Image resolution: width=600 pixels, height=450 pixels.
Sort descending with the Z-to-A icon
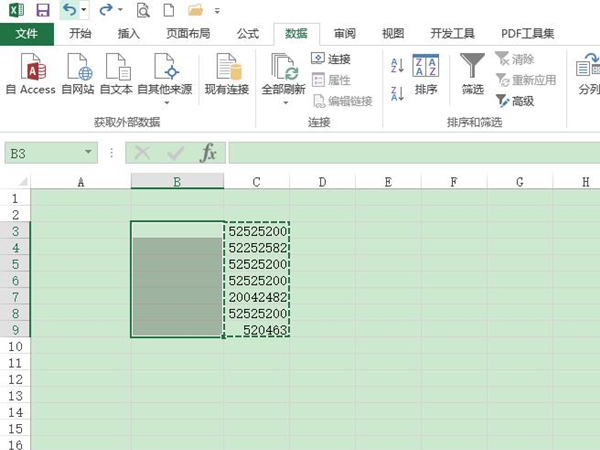396,93
